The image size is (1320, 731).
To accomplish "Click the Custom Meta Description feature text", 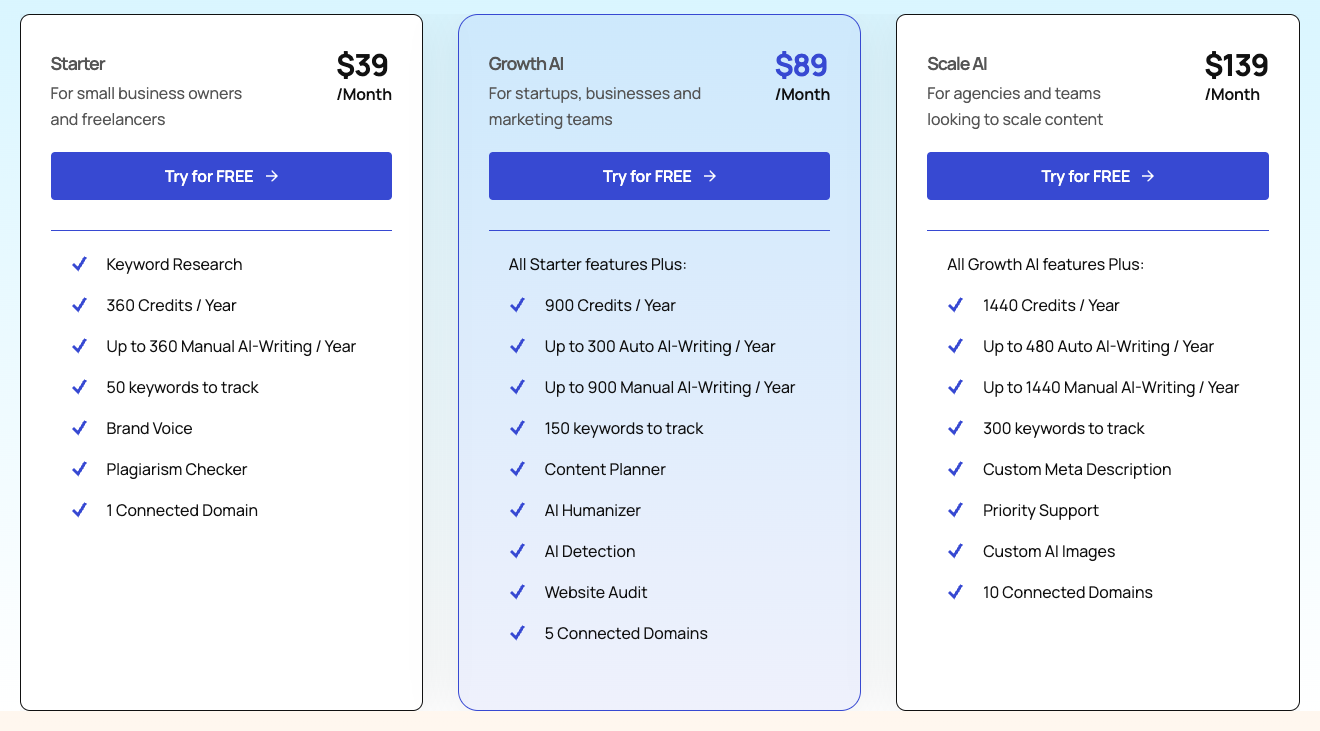I will point(1077,469).
